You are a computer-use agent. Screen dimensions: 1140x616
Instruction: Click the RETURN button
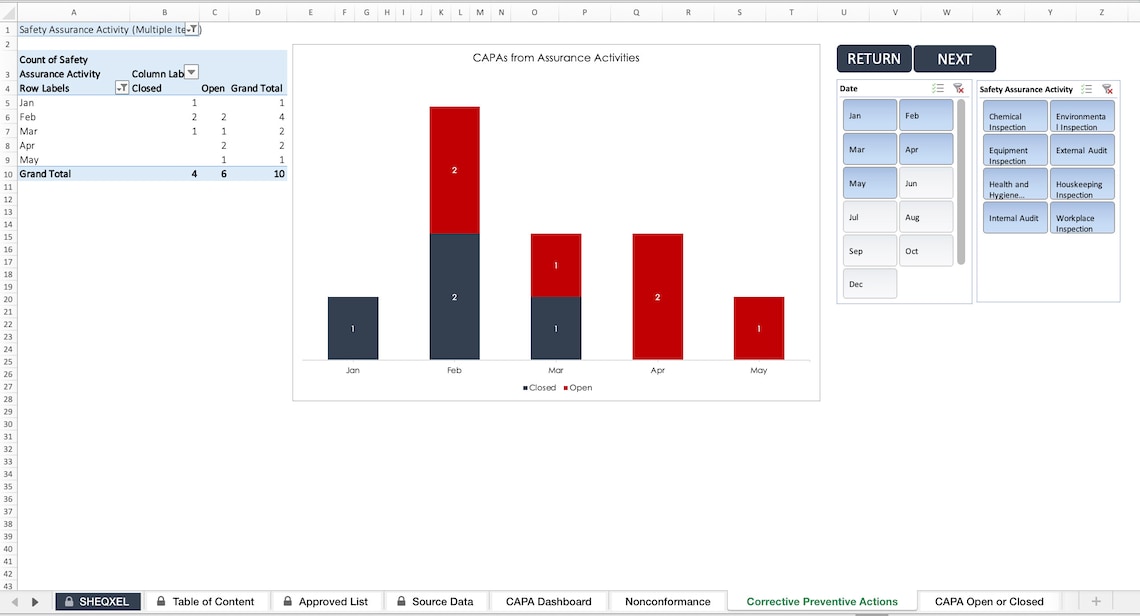coord(873,58)
